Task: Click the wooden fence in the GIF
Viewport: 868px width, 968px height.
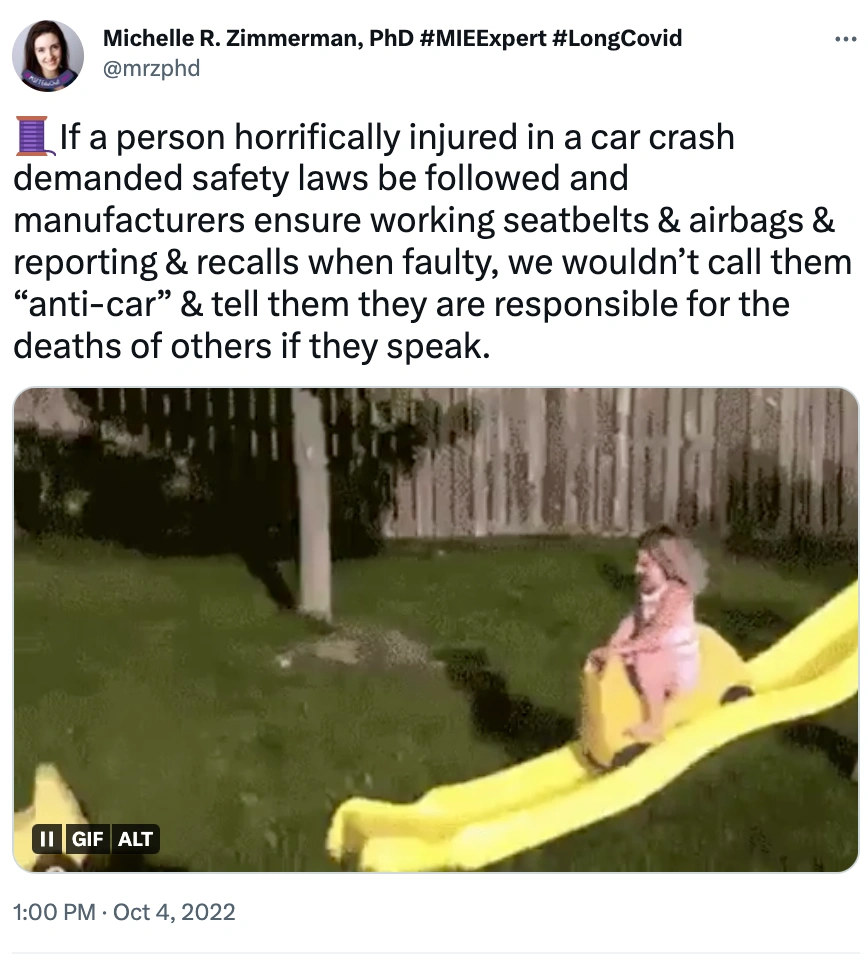Action: 617,463
